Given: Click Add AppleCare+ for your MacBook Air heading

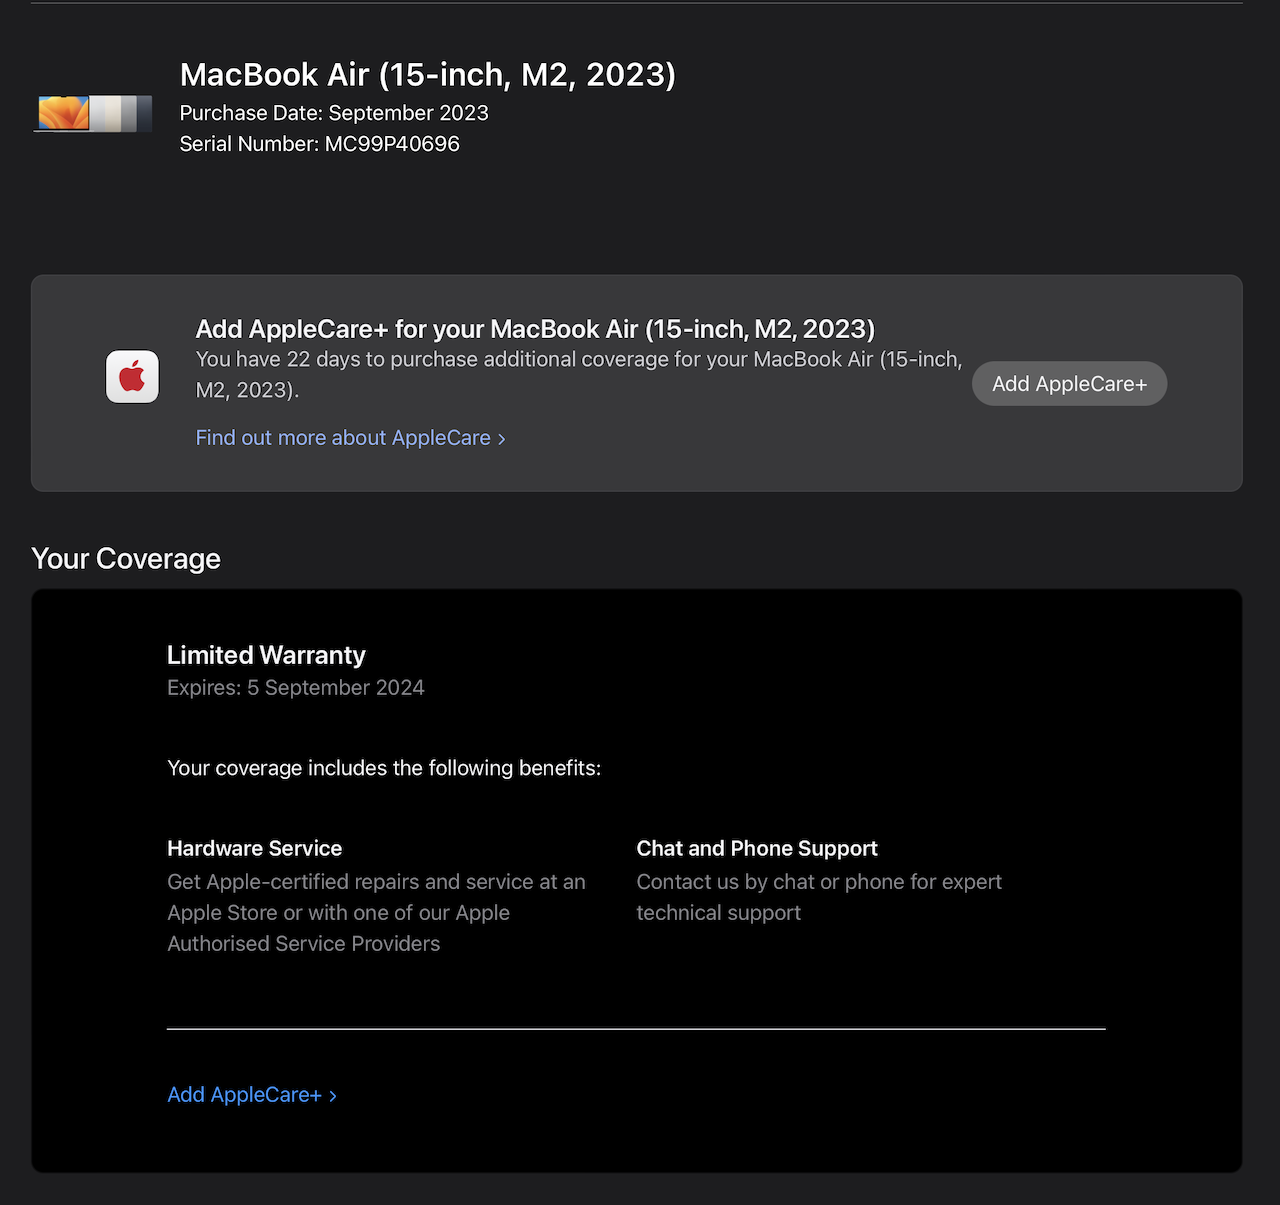Looking at the screenshot, I should (x=535, y=329).
